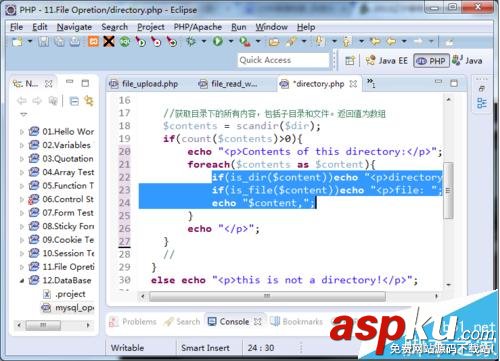
Task: Open the New file dropdown arrow
Action: coord(30,42)
